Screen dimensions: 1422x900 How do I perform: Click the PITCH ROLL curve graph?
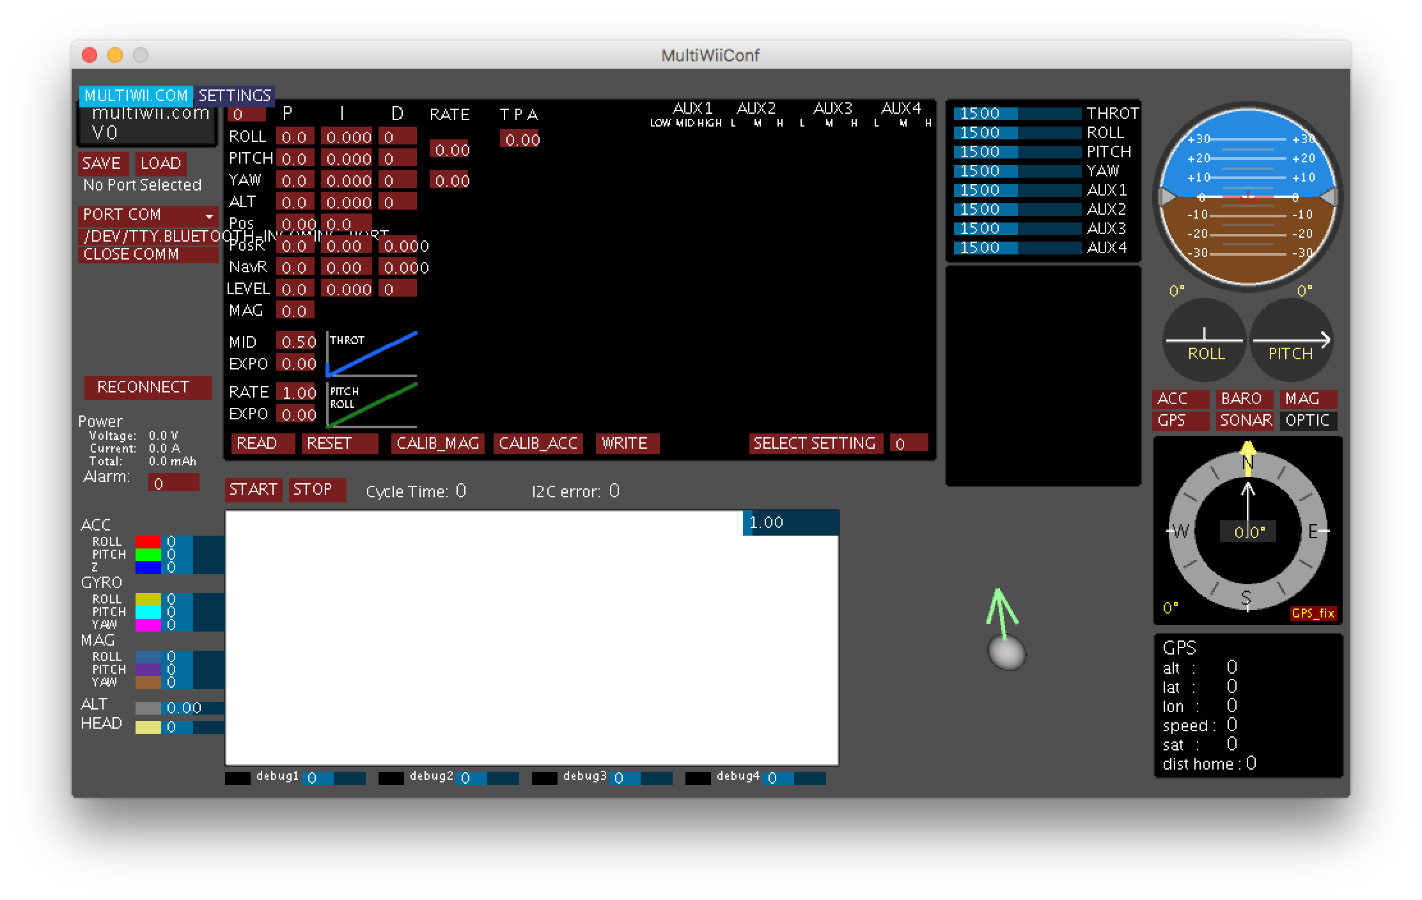pos(372,404)
